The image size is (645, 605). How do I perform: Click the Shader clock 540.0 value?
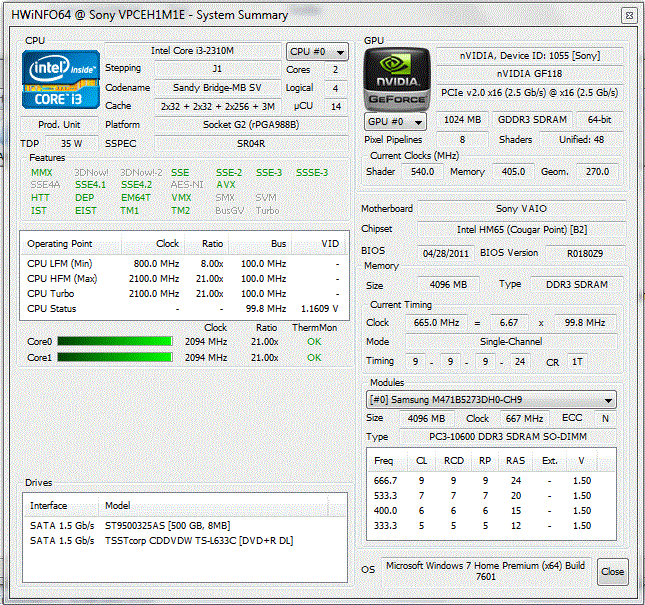point(422,172)
